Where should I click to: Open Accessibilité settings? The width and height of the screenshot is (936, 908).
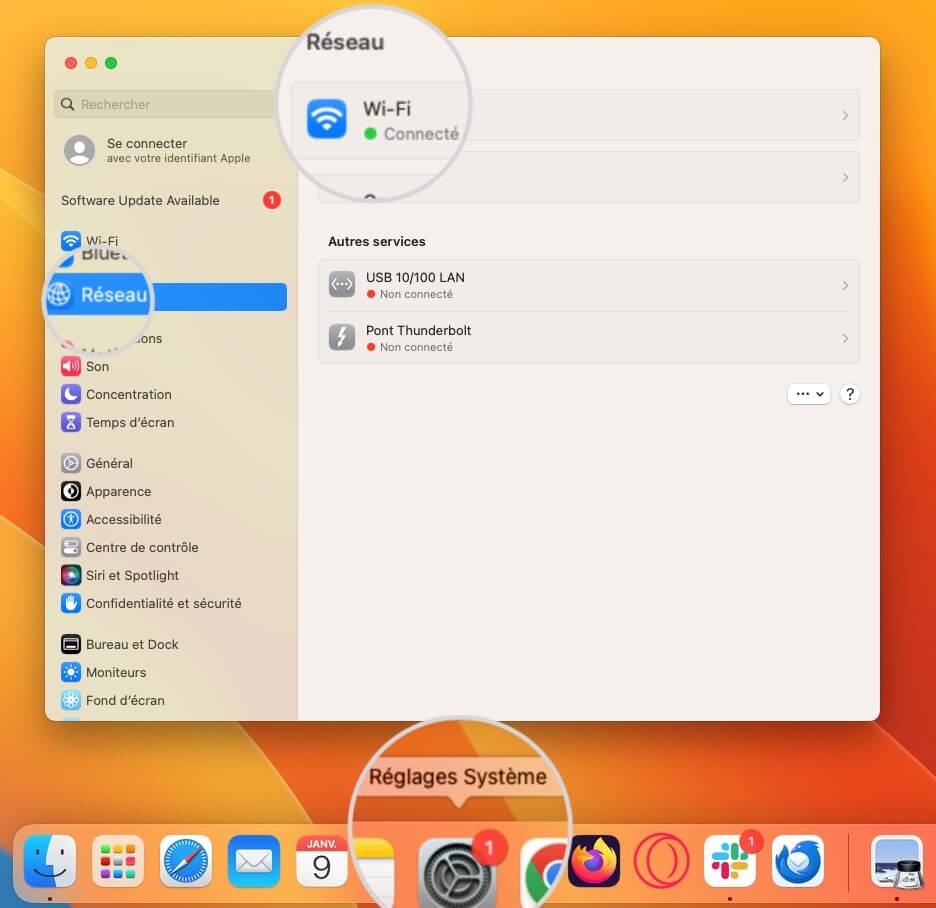tap(111, 519)
